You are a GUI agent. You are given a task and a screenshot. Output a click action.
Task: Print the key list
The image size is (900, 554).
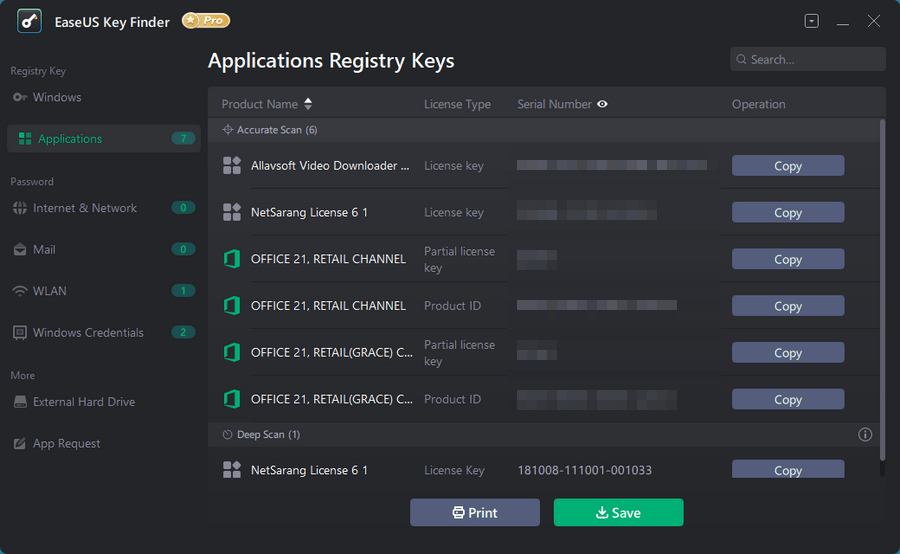475,512
